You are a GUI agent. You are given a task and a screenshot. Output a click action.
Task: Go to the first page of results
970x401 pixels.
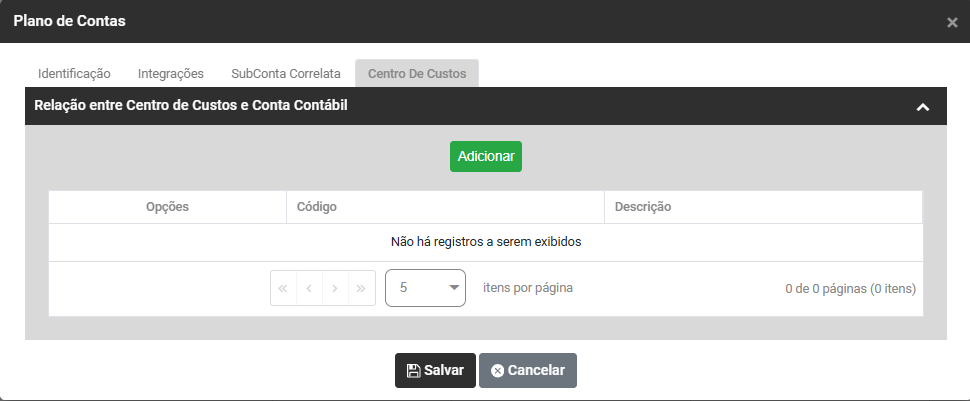(x=283, y=288)
